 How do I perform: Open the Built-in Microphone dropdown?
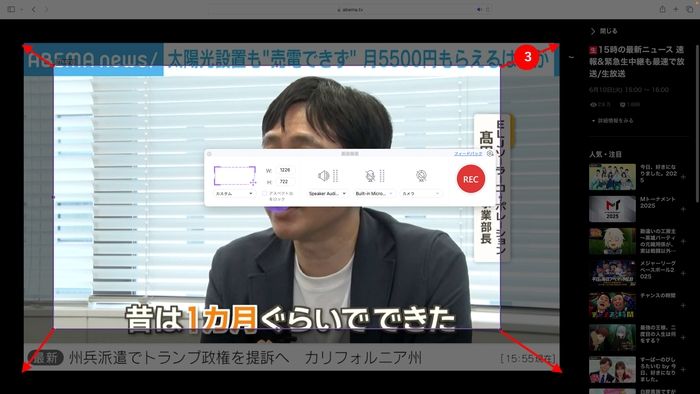(374, 194)
